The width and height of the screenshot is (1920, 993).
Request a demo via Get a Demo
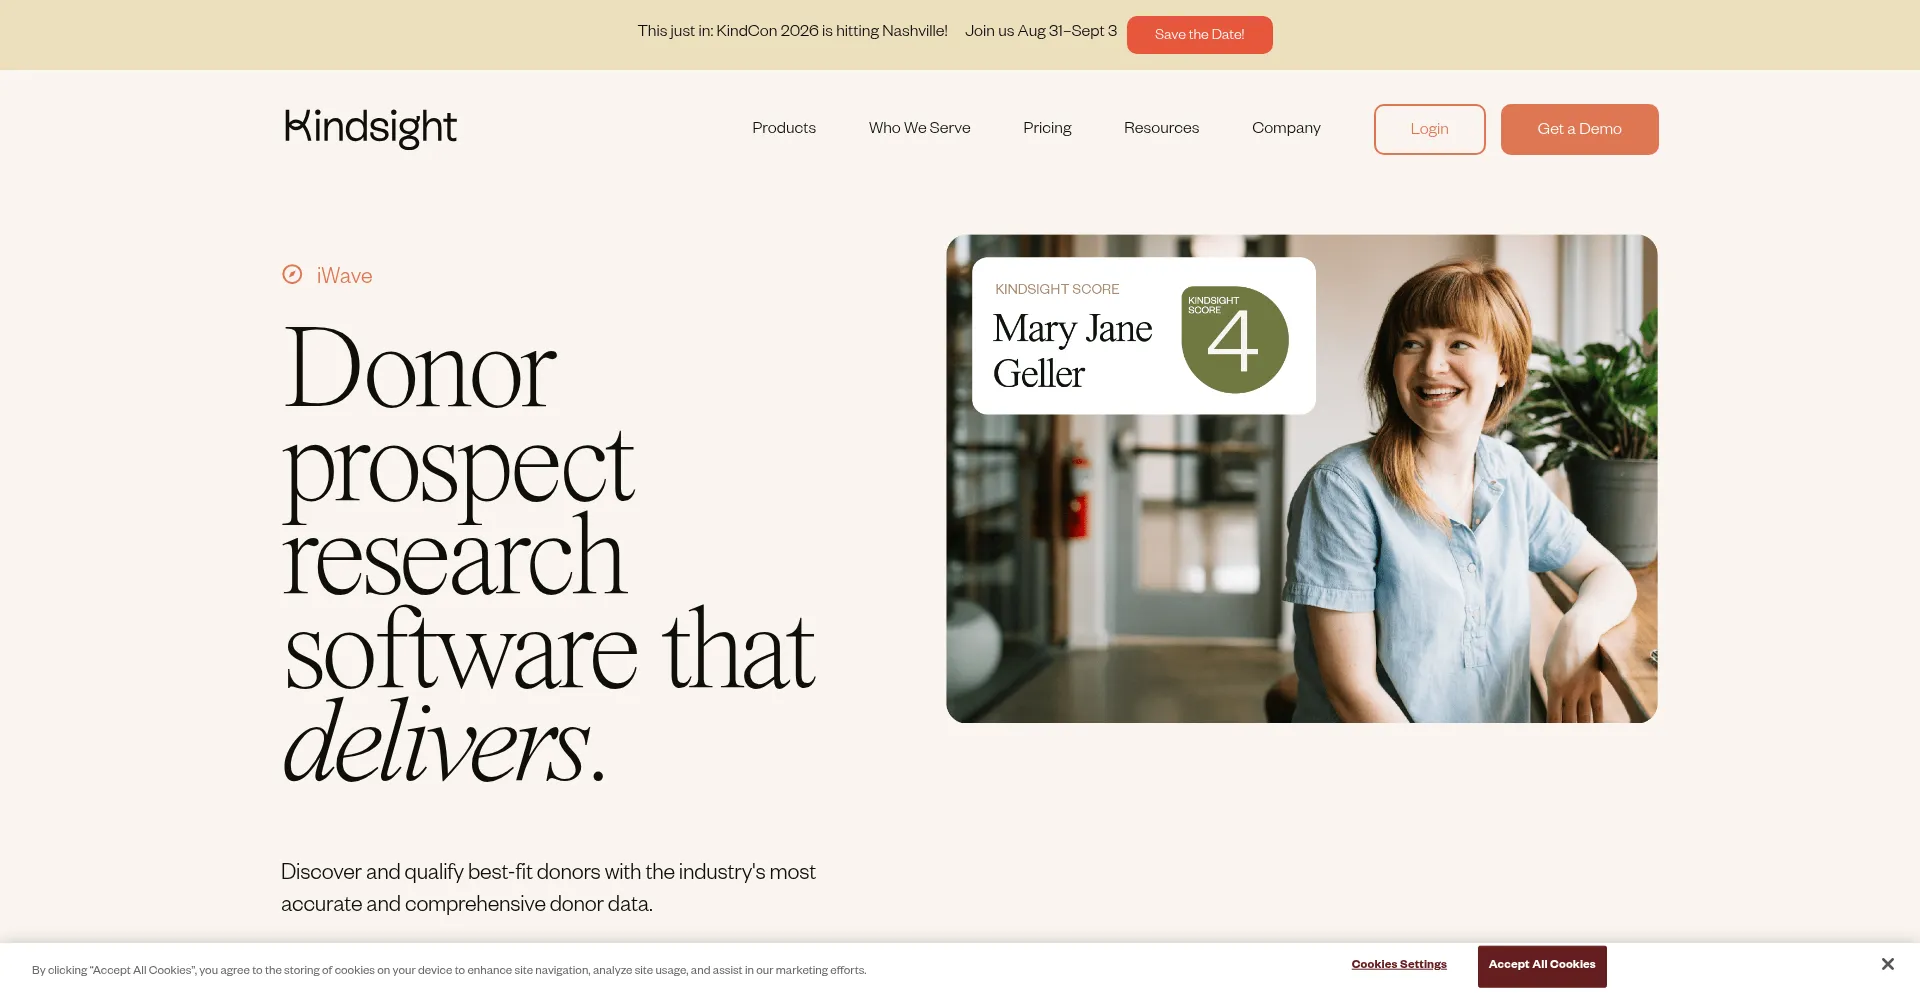tap(1579, 129)
